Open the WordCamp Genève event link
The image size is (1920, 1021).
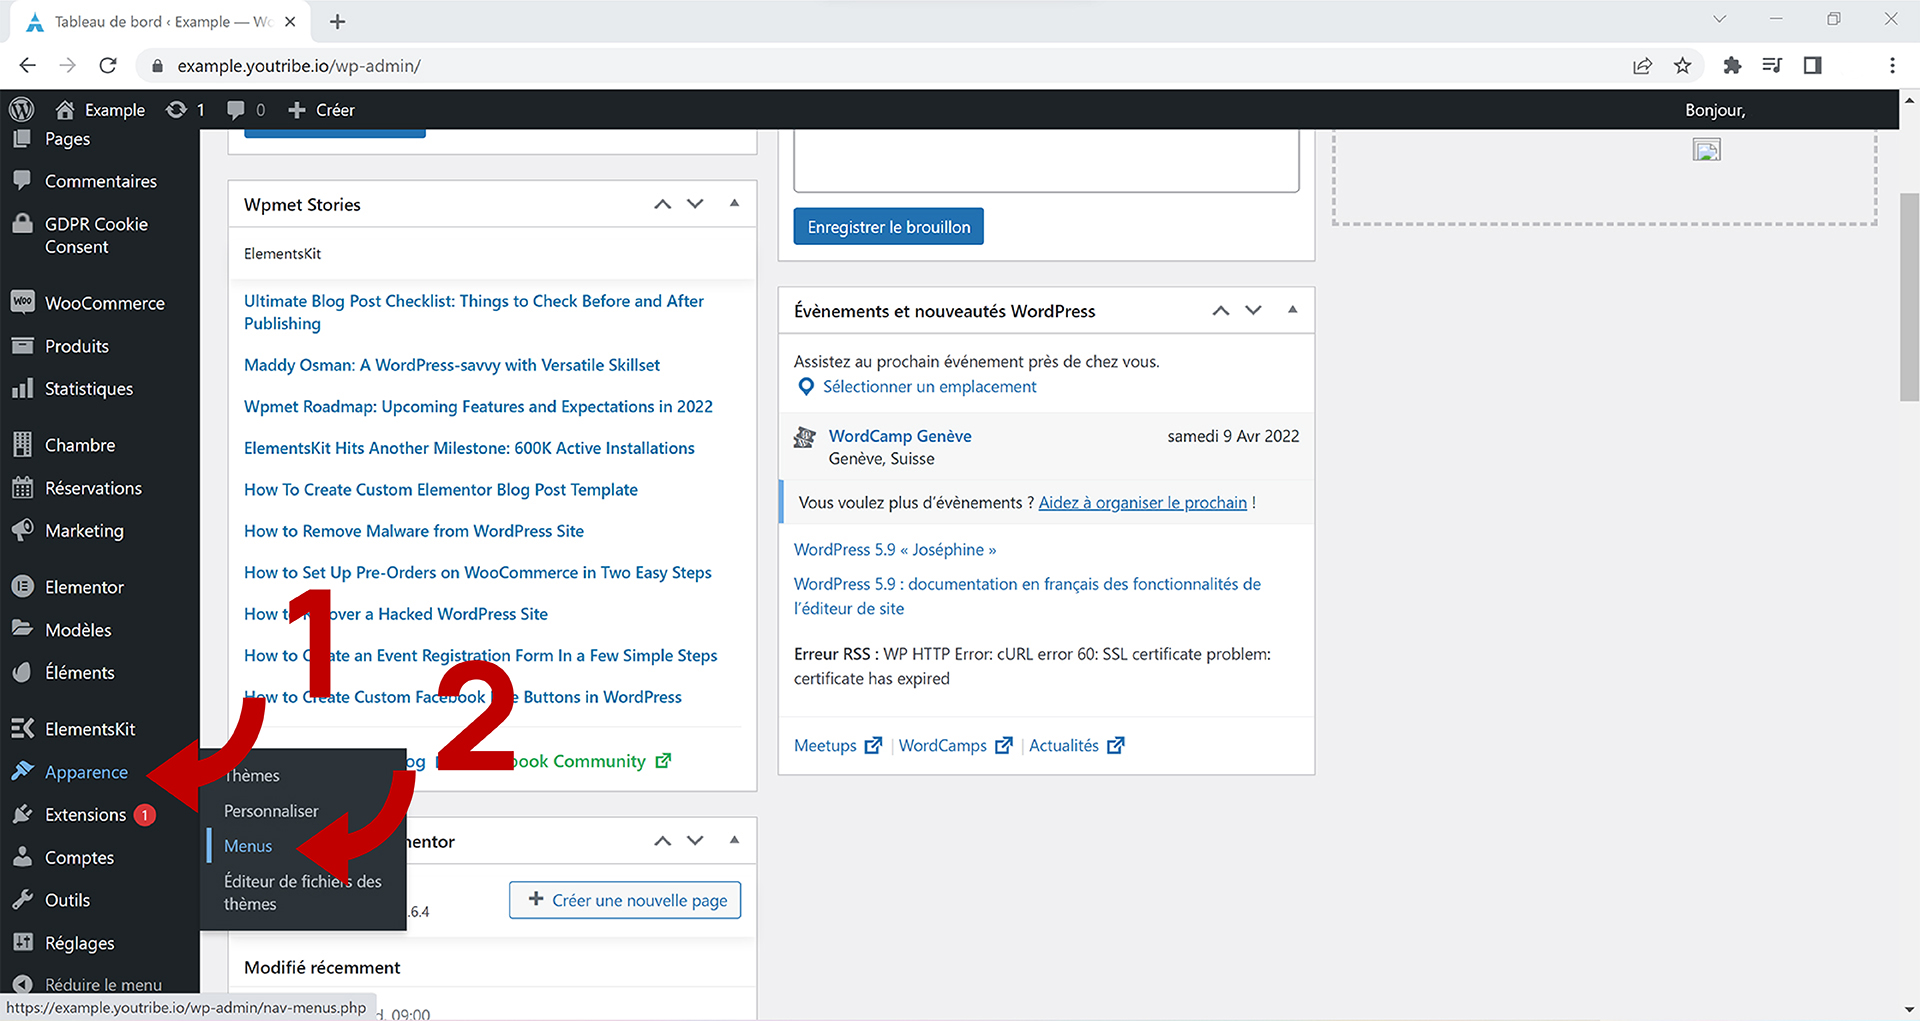pos(899,436)
